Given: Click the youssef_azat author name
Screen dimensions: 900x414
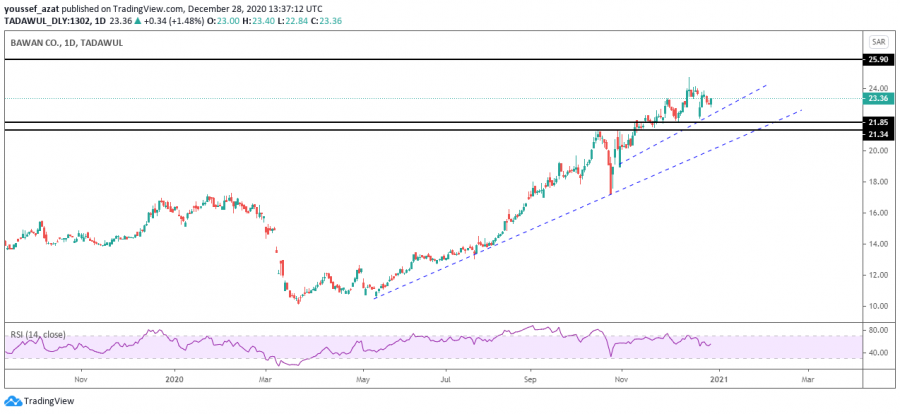Looking at the screenshot, I should tap(34, 6).
